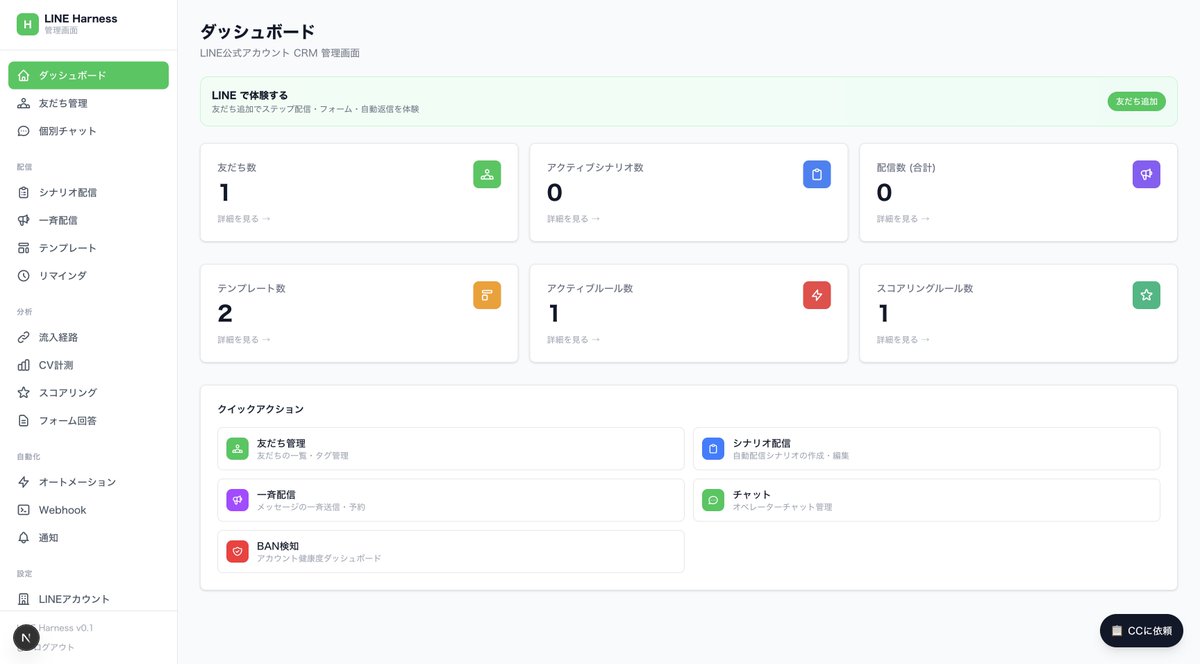Click the green H logo icon
Screen dimensions: 1200x664
point(27,24)
